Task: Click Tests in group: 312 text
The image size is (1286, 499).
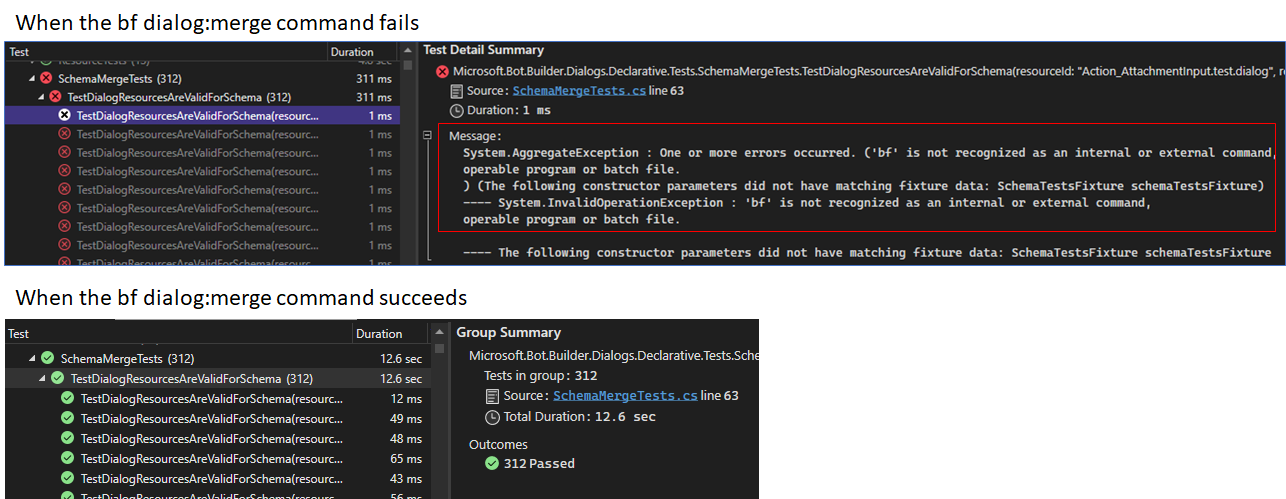Action: pyautogui.click(x=541, y=375)
